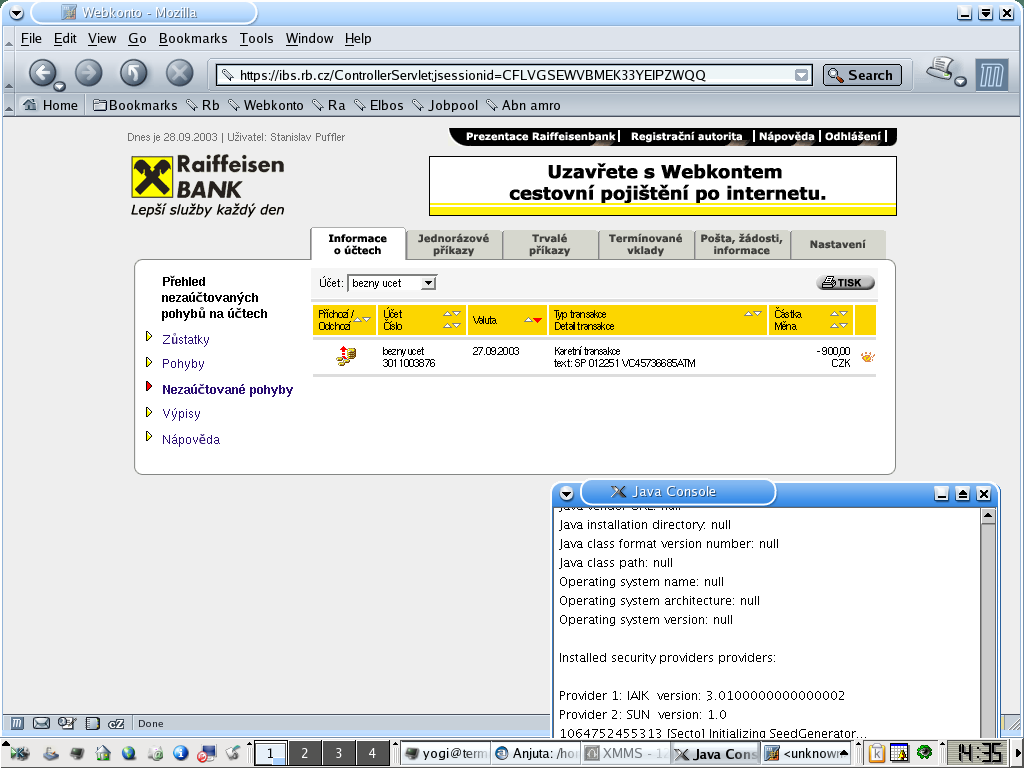Open the Tools menu
Viewport: 1024px width, 768px height.
point(256,39)
